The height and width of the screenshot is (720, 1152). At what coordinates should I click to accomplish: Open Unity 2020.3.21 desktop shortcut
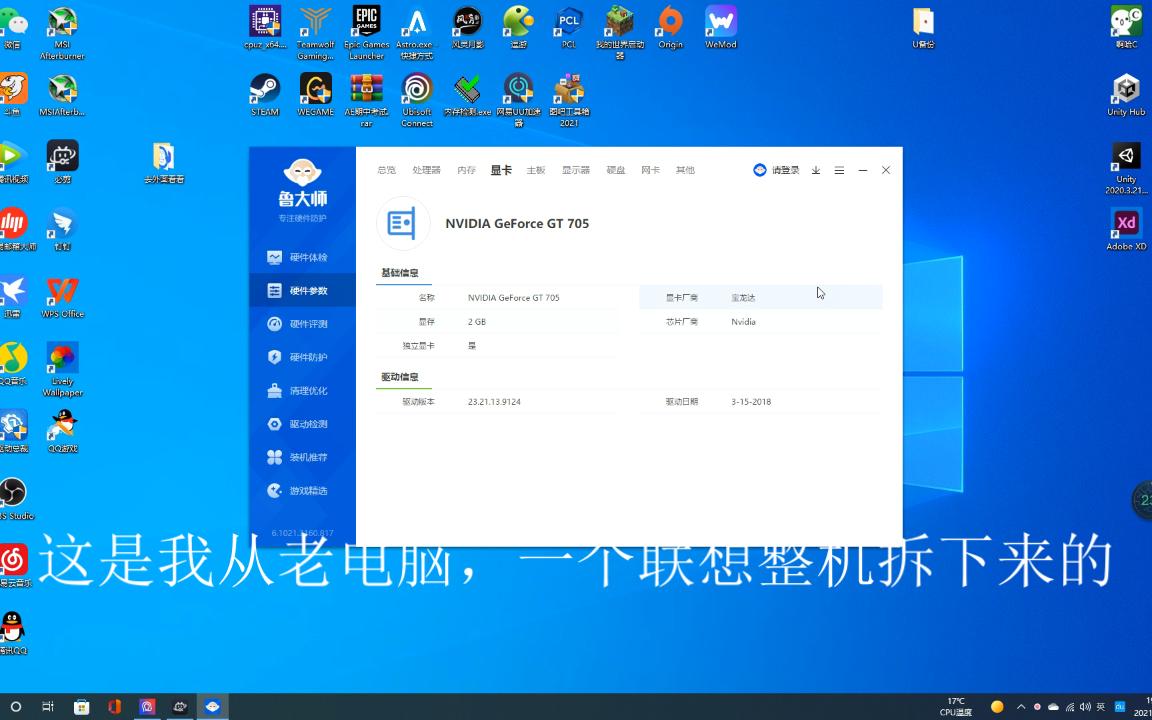[x=1126, y=168]
